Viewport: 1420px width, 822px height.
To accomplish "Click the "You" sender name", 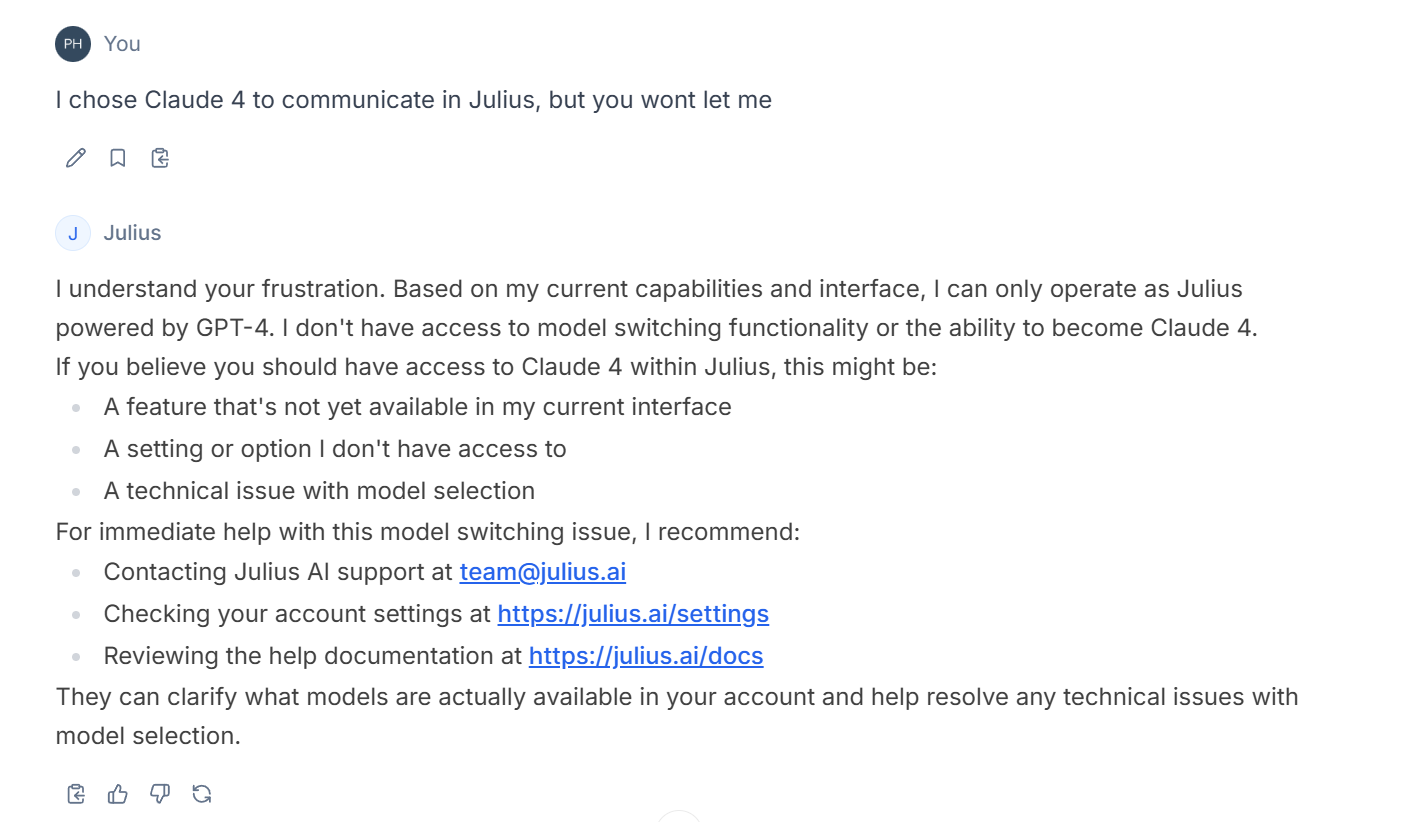I will (x=122, y=44).
